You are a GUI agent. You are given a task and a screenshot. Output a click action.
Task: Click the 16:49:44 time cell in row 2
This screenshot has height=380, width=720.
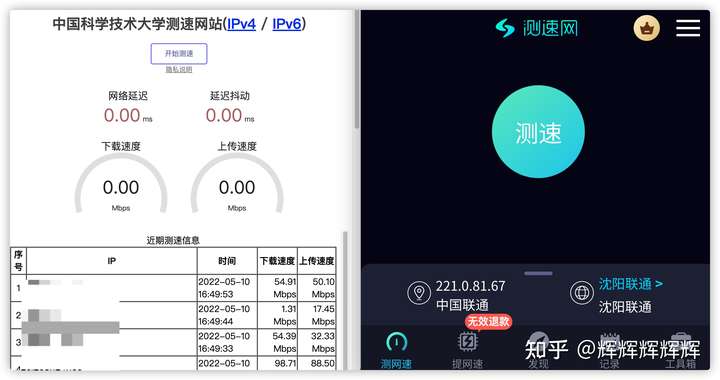coord(227,315)
